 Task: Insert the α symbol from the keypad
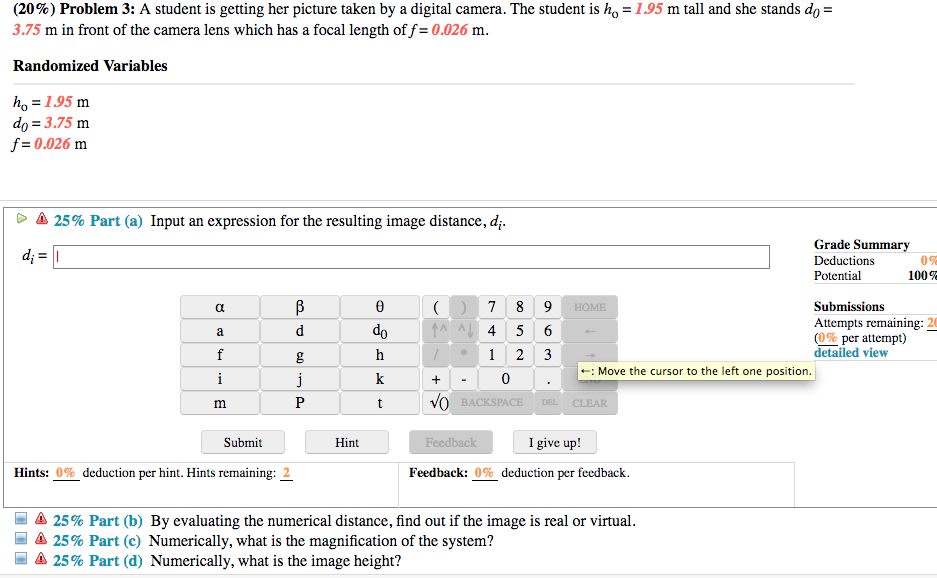coord(219,307)
